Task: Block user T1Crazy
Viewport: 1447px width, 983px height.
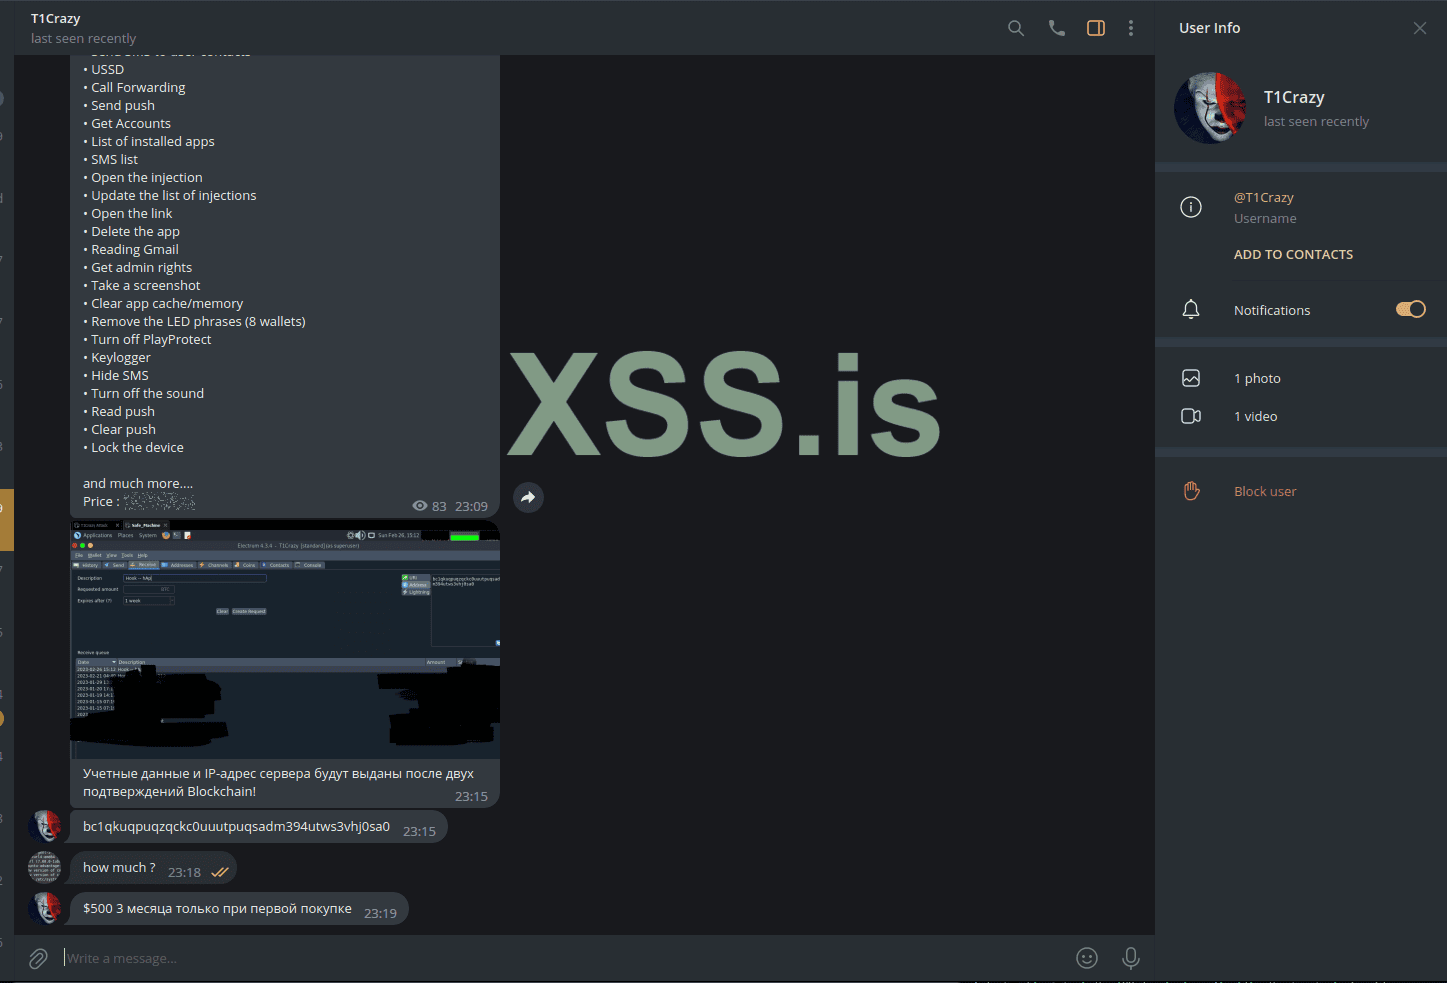Action: 1265,491
